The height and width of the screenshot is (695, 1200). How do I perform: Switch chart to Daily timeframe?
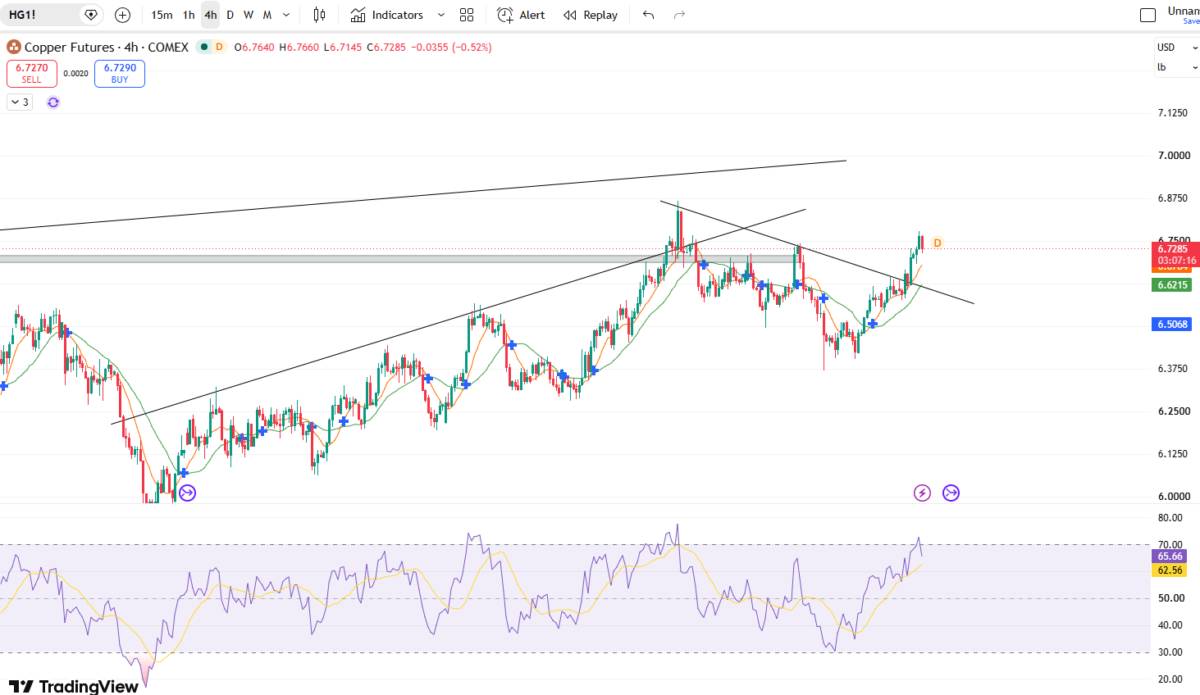coord(230,15)
